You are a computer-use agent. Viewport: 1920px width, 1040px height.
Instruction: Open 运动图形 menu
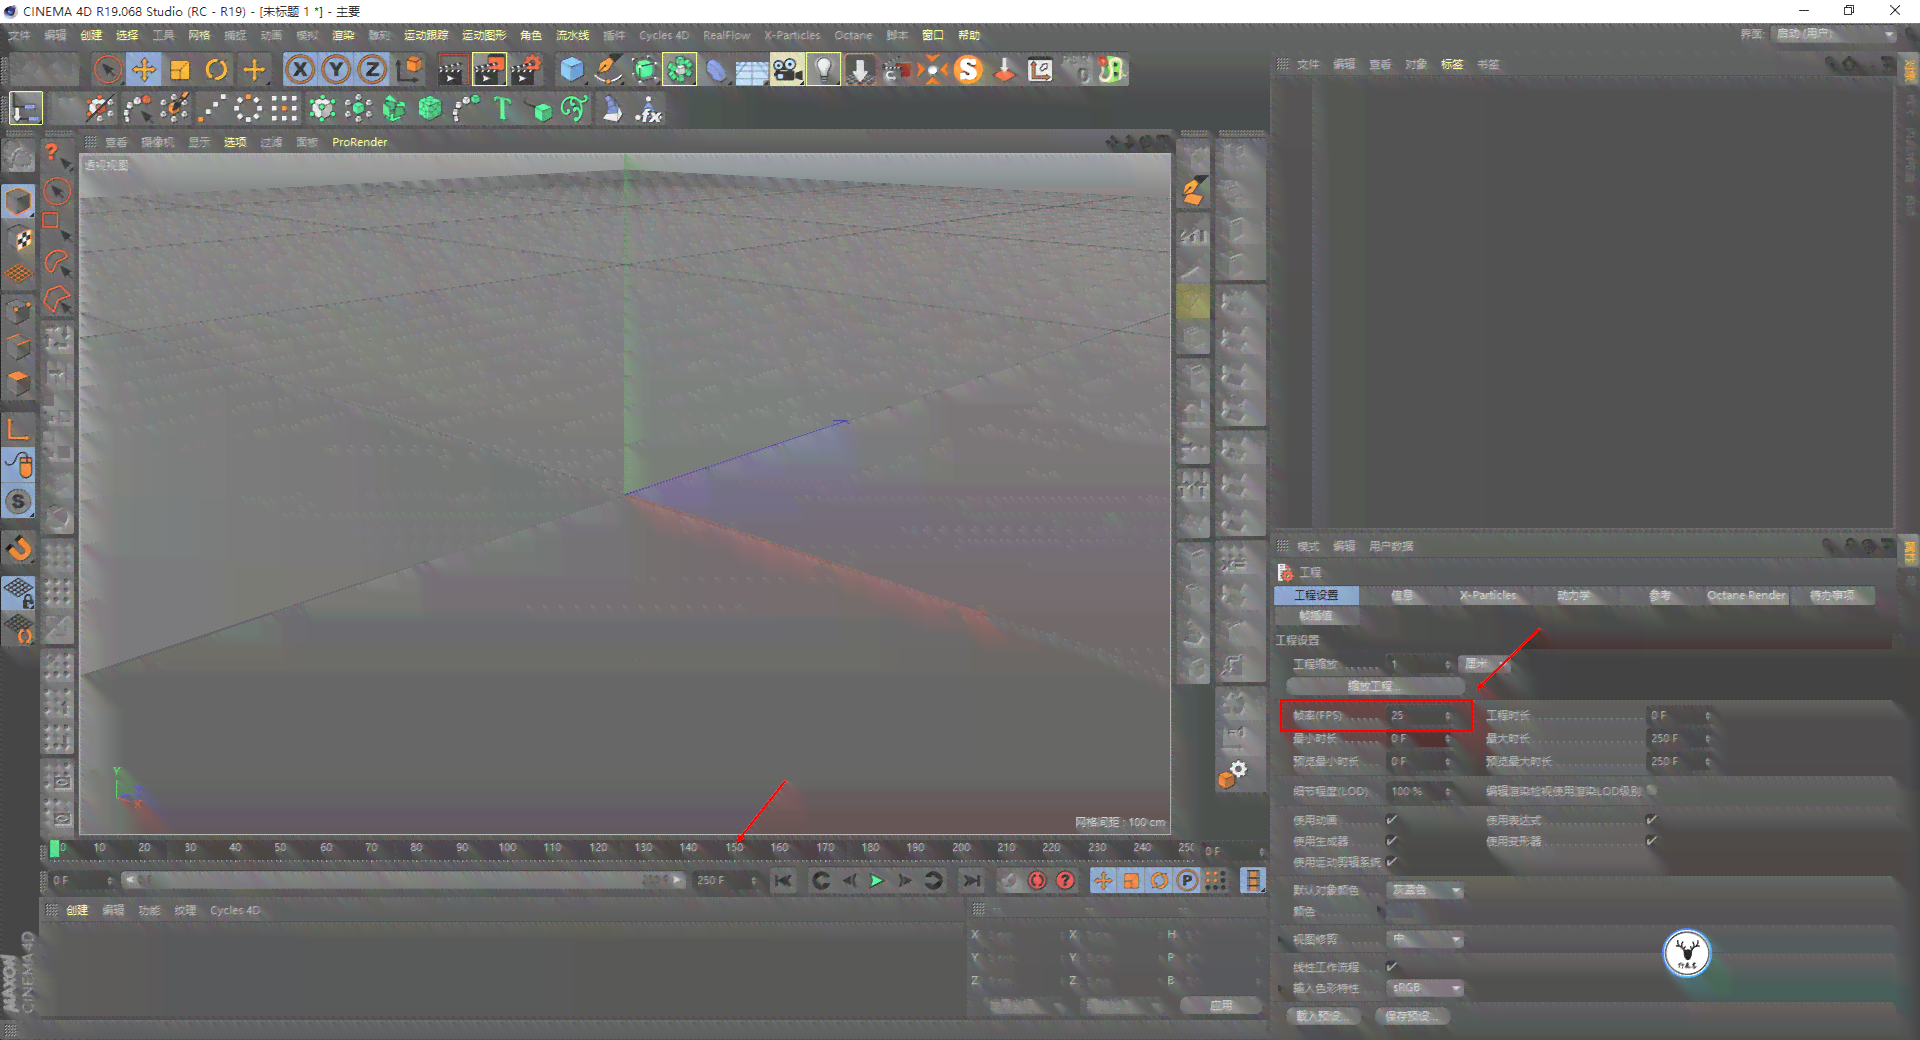click(484, 35)
